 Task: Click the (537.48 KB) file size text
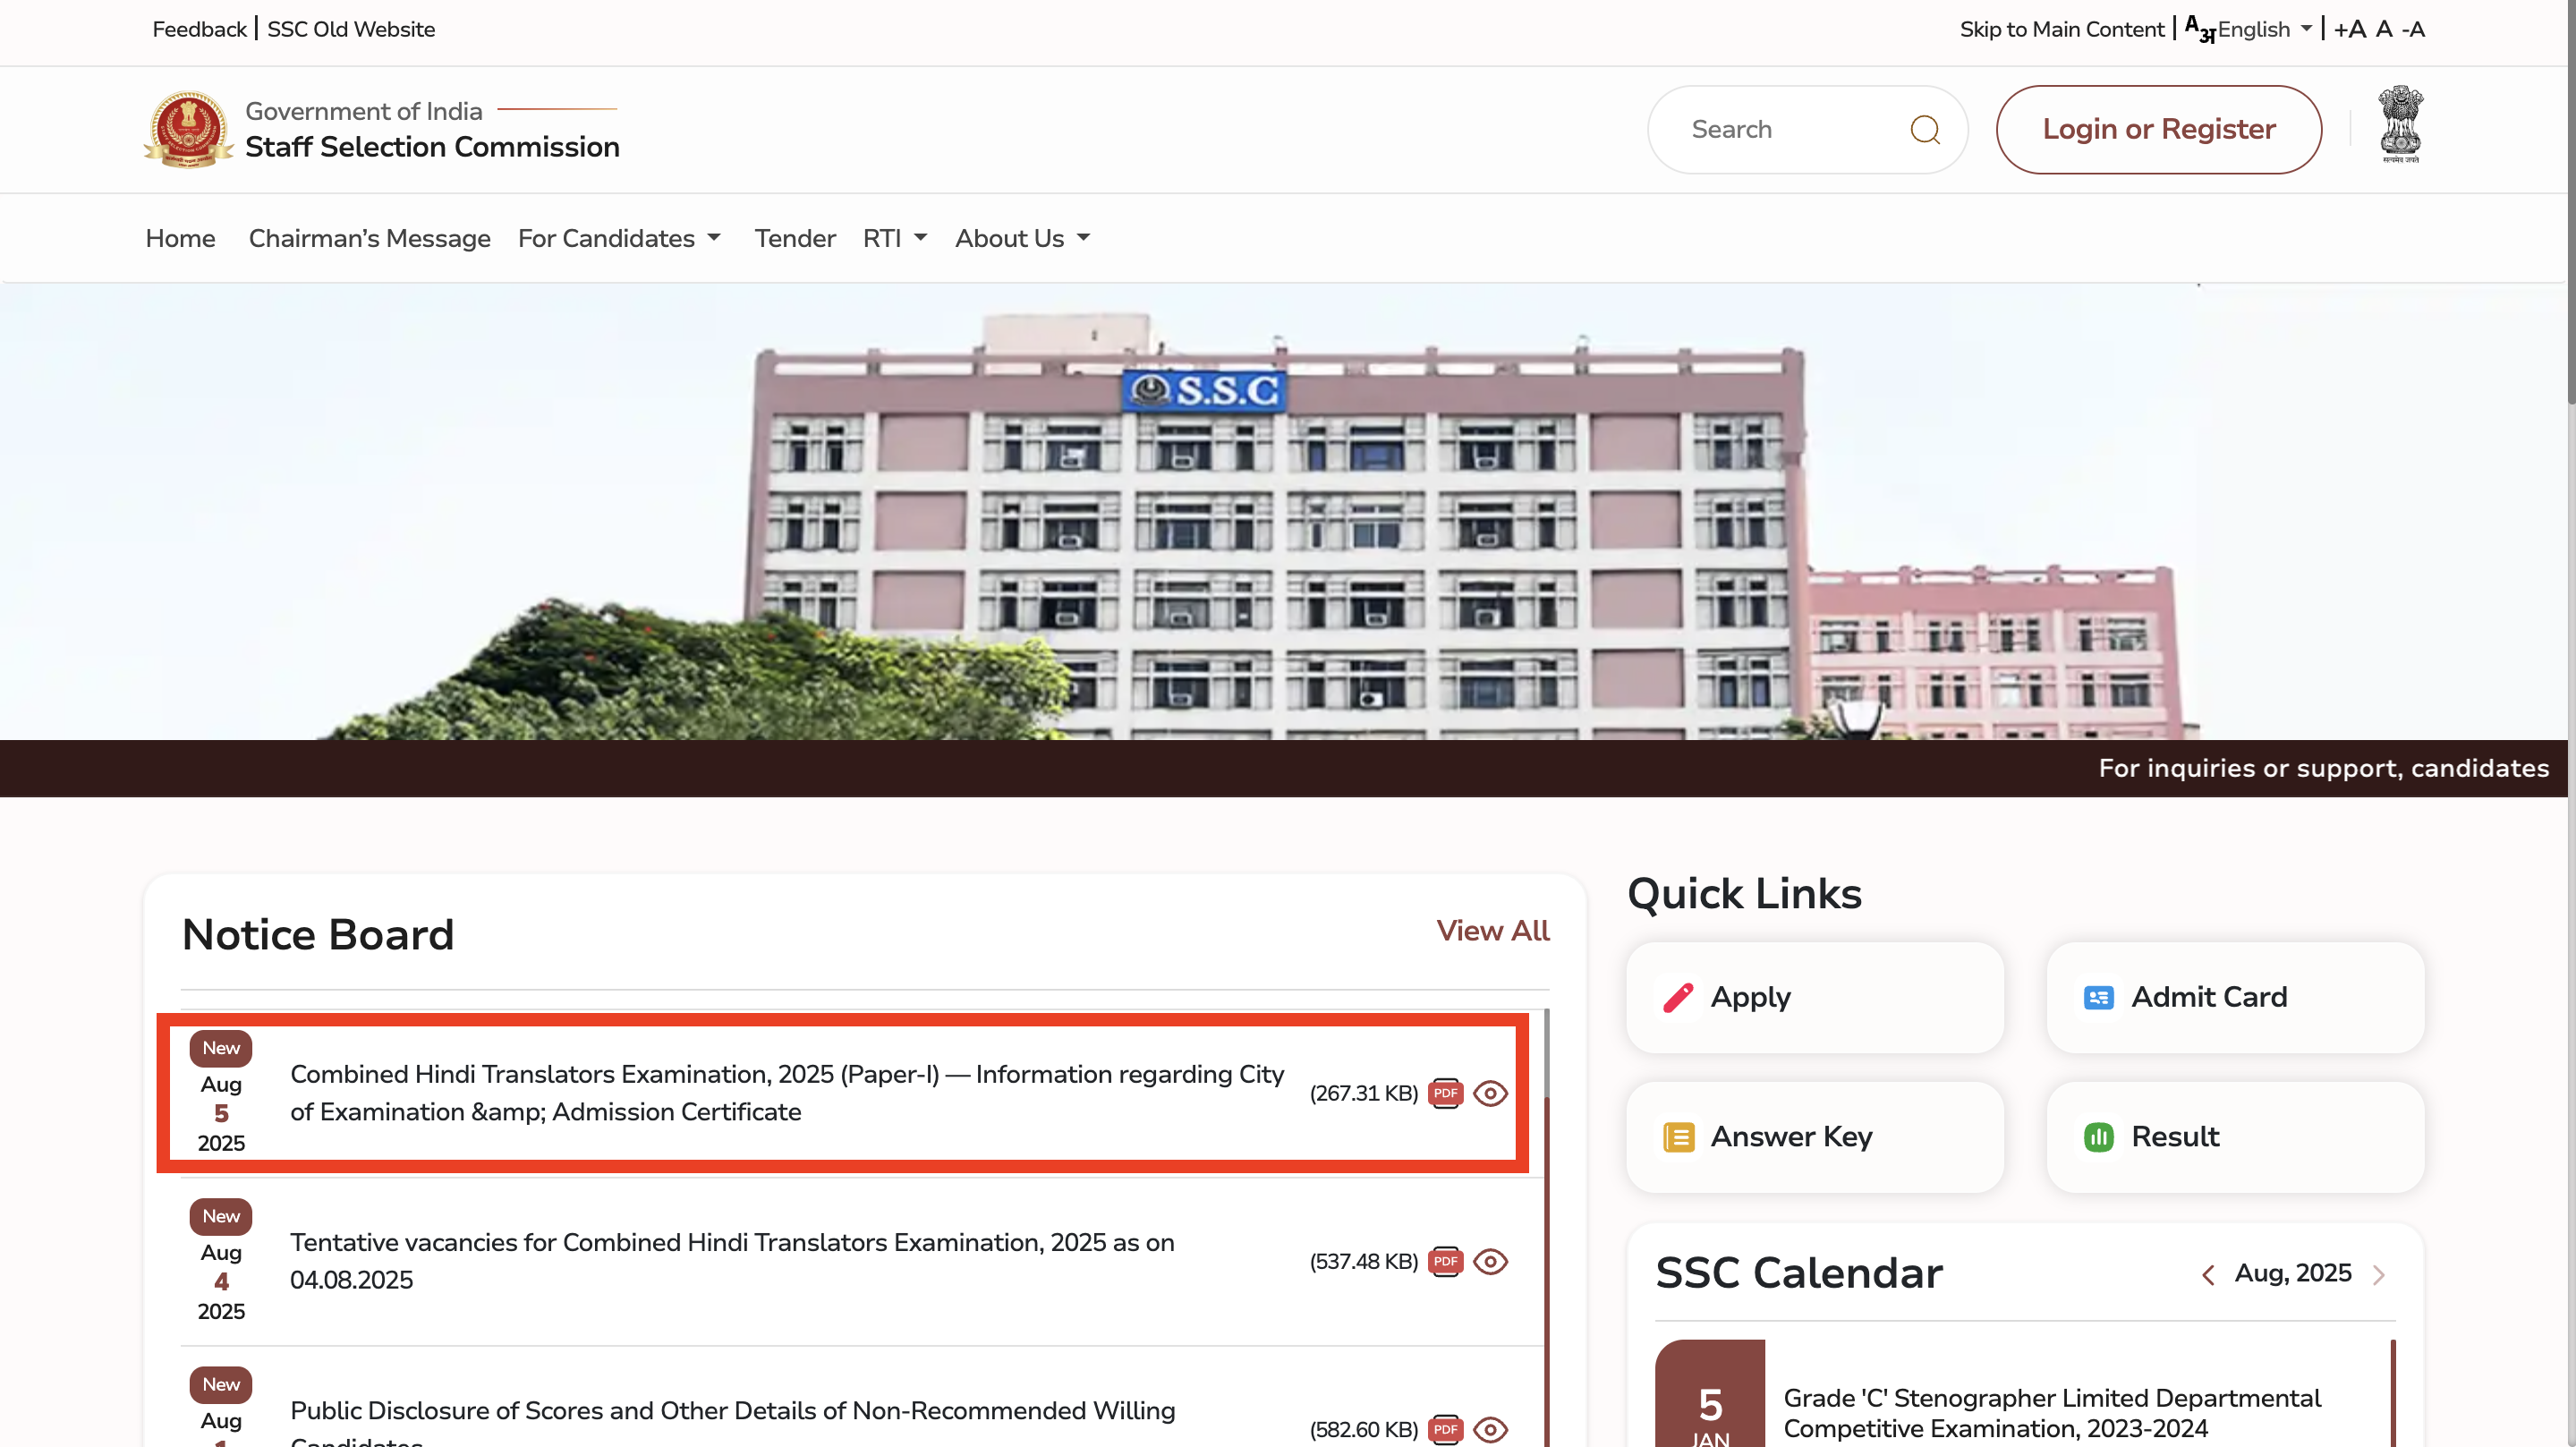tap(1364, 1261)
